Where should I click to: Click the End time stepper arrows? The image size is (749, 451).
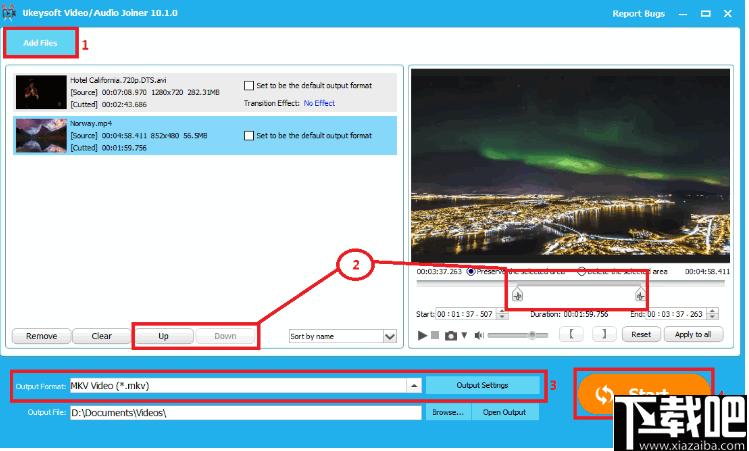712,314
